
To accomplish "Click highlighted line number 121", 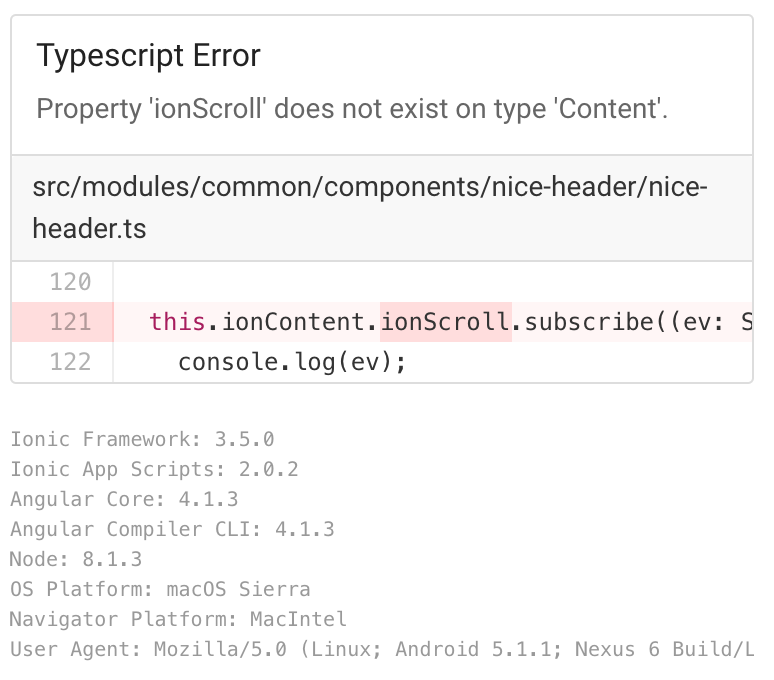I will click(70, 322).
